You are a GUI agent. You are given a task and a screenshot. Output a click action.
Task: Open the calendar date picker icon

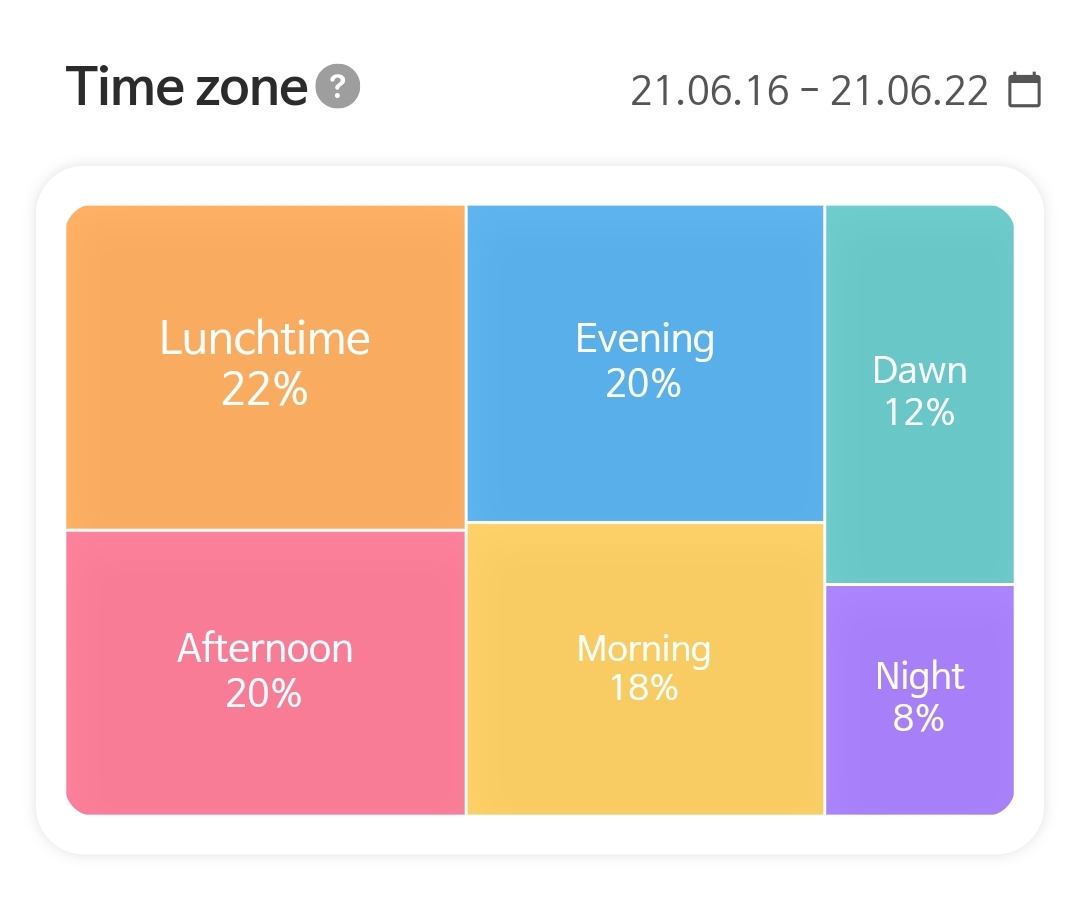[1024, 90]
